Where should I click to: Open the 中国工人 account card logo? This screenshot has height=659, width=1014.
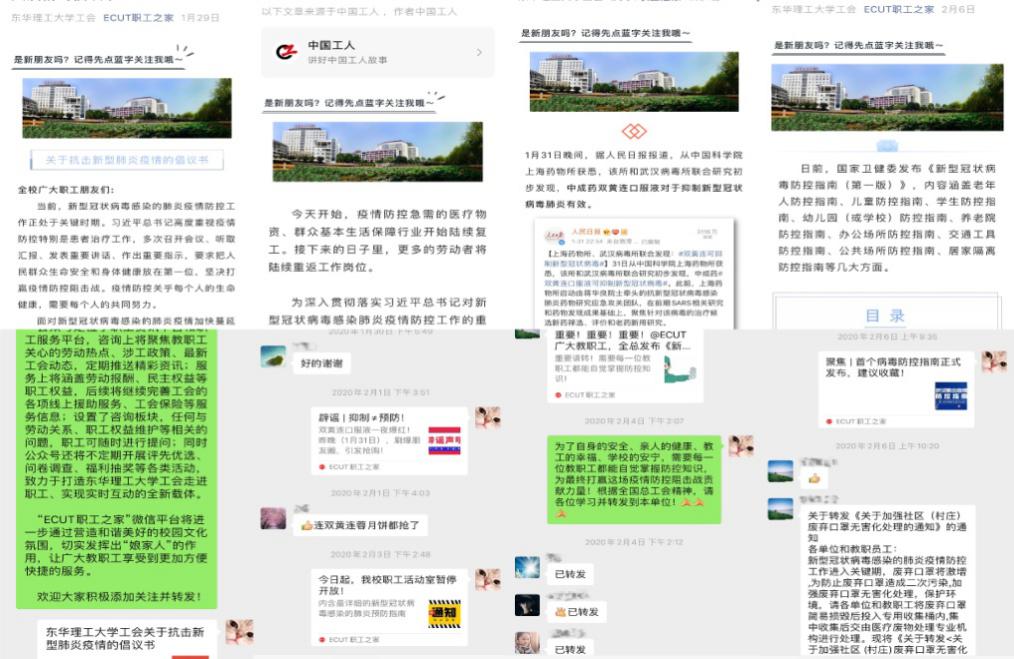click(x=286, y=52)
